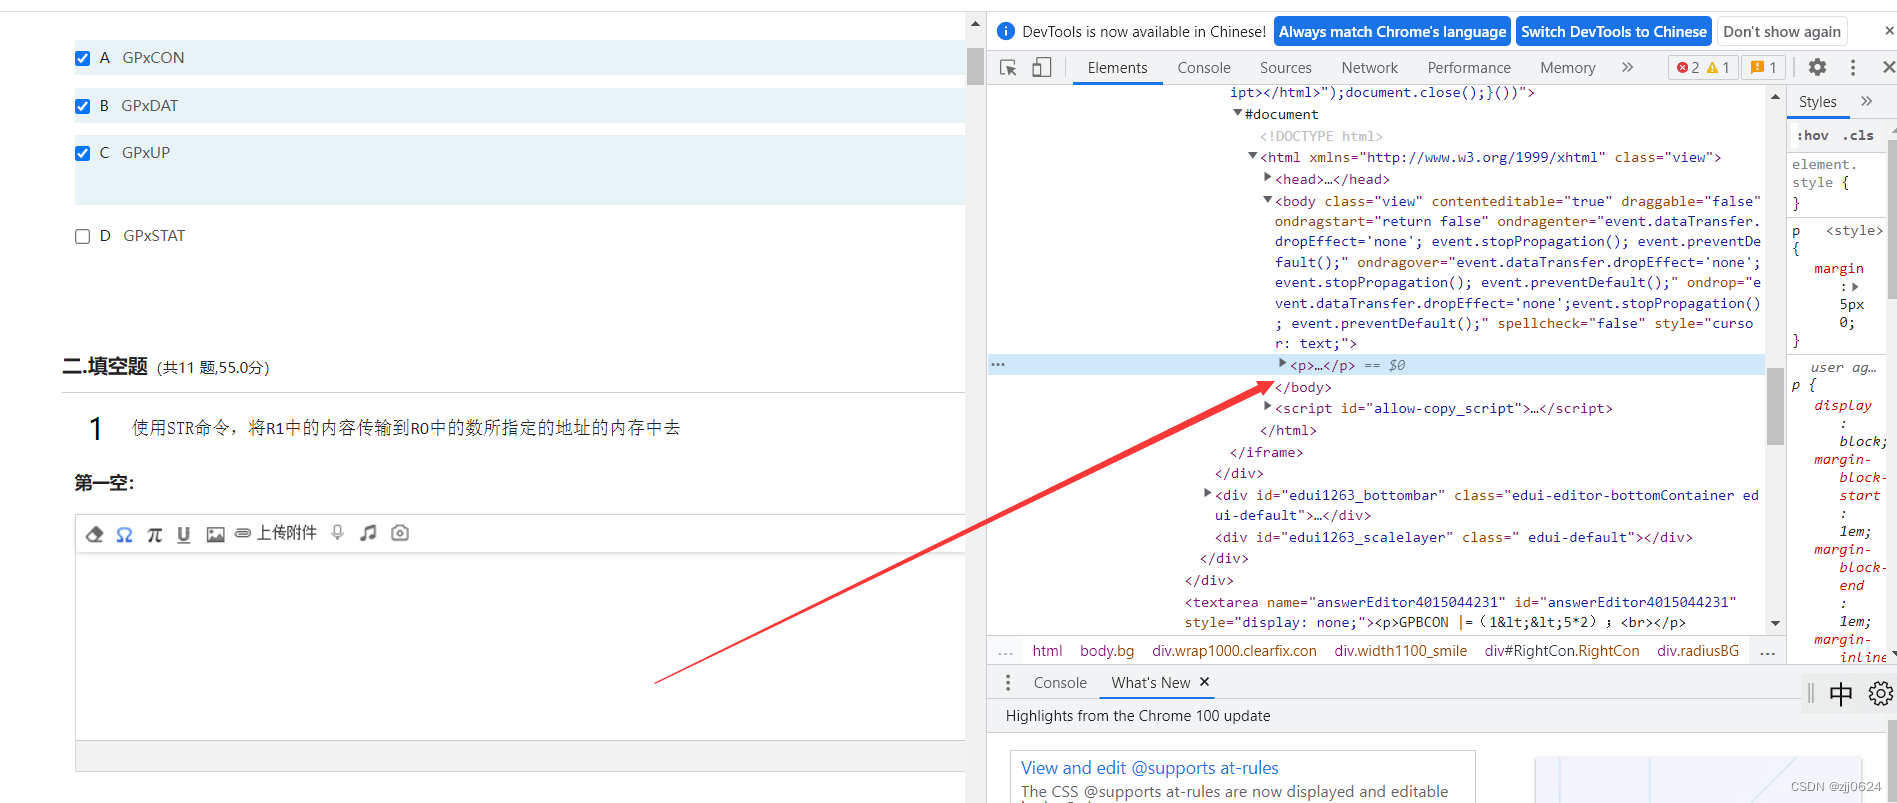Click Always match Chrome's language button
The height and width of the screenshot is (803, 1897).
click(x=1392, y=32)
